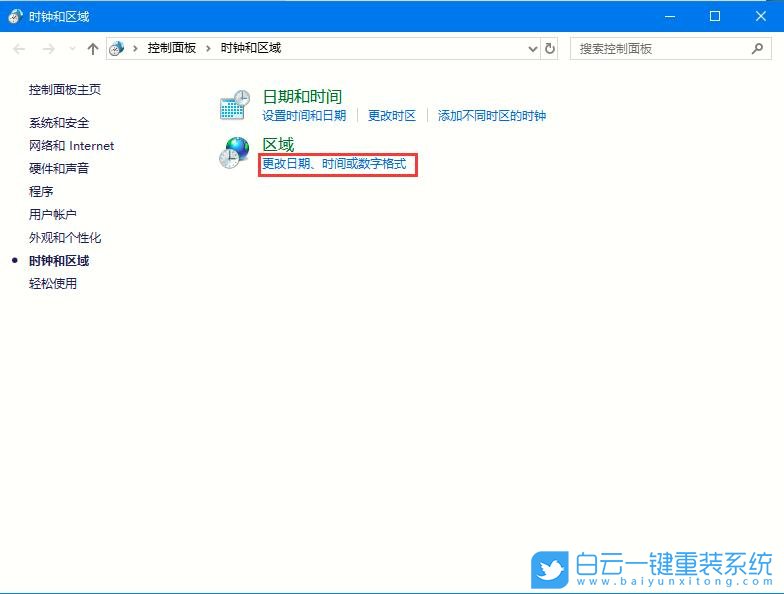Open the 区域 heading link

pos(278,144)
